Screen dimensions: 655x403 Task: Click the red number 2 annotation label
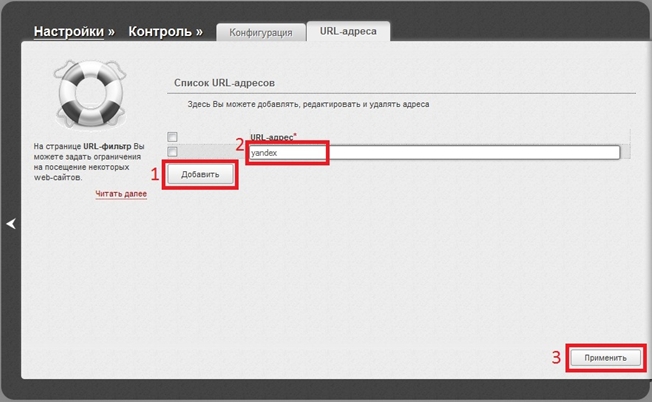(239, 143)
